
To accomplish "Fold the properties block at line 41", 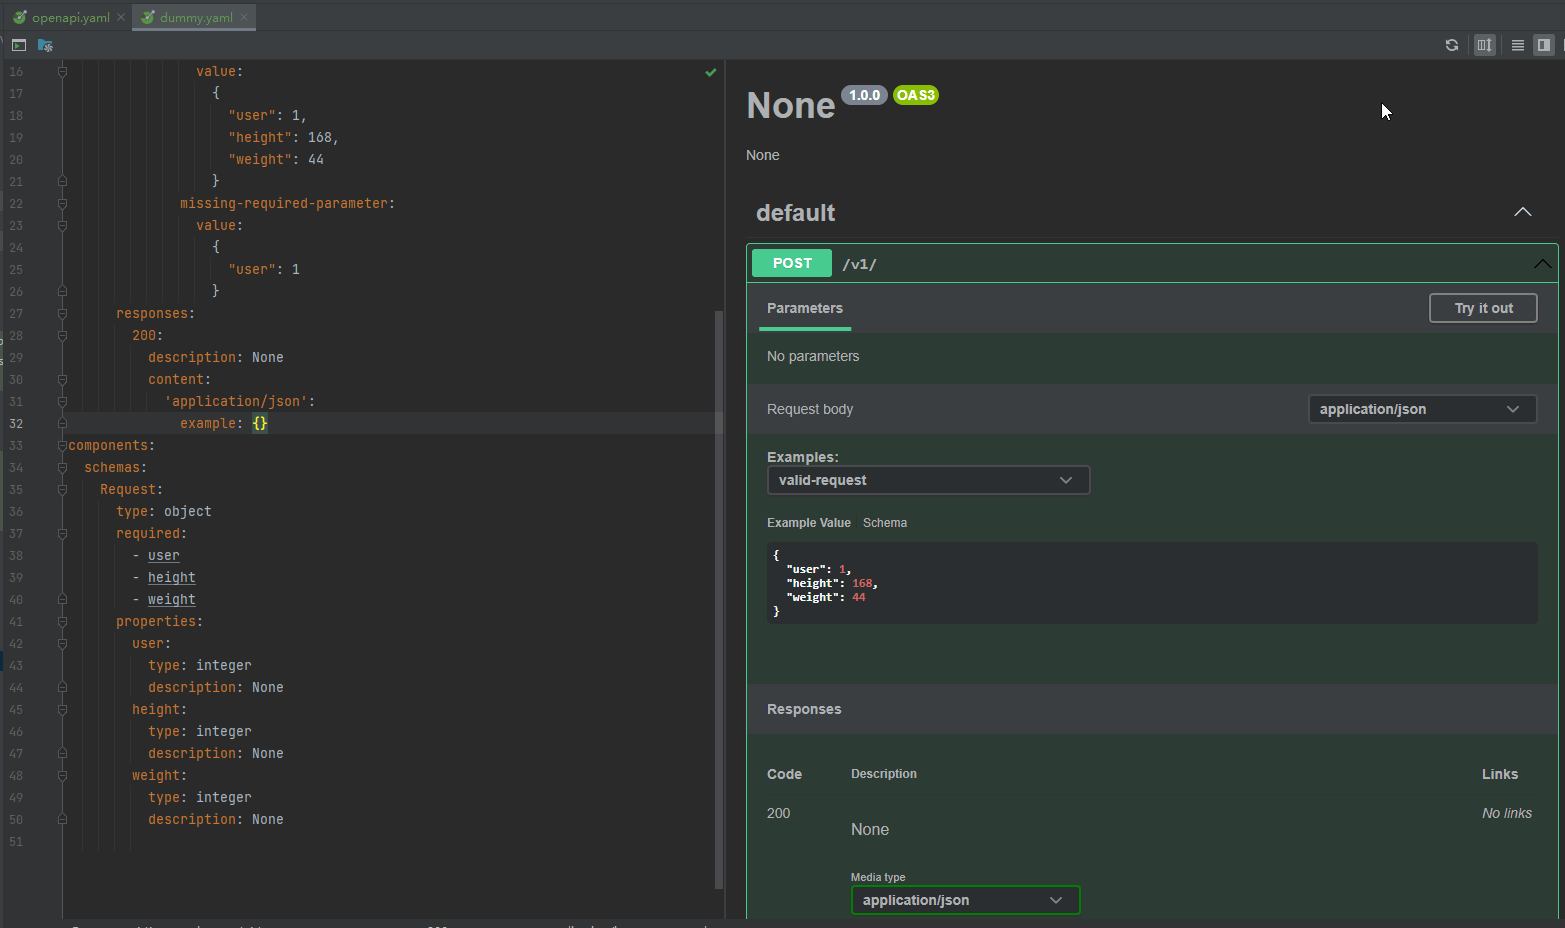I will click(62, 622).
